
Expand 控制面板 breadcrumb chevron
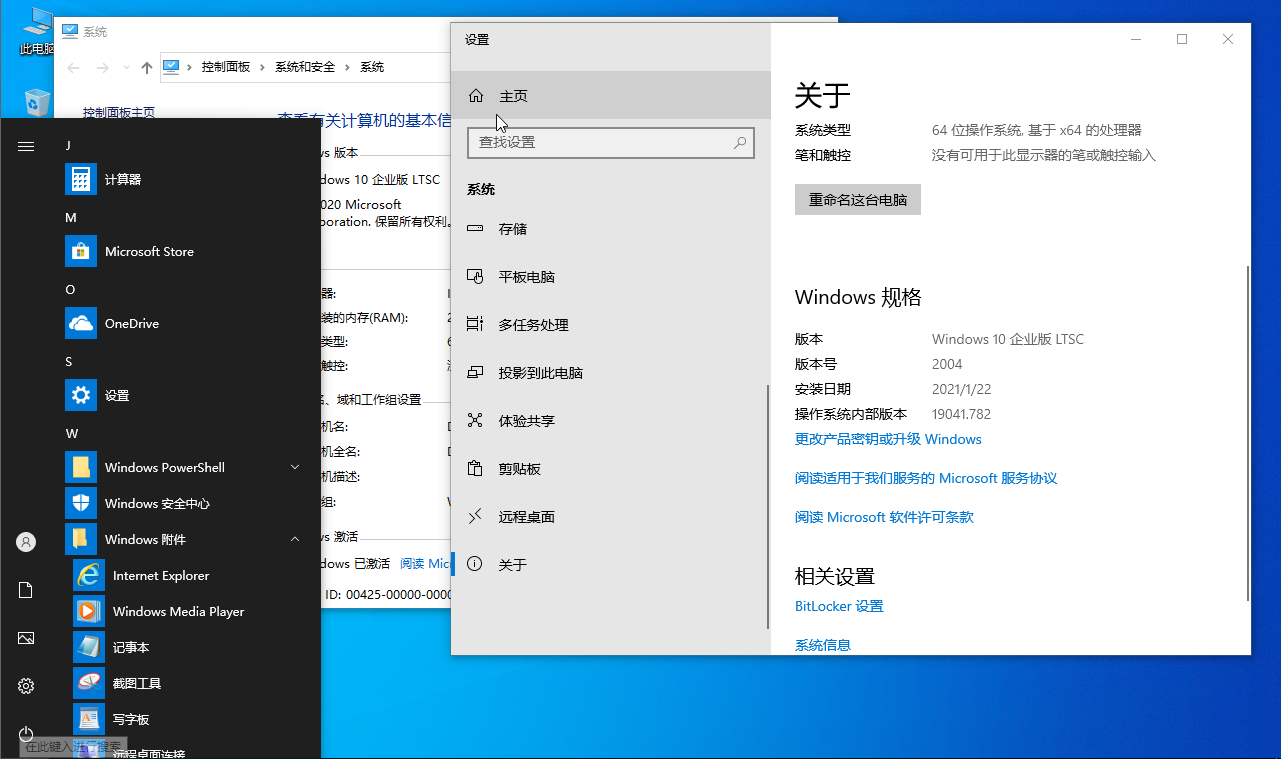263,67
